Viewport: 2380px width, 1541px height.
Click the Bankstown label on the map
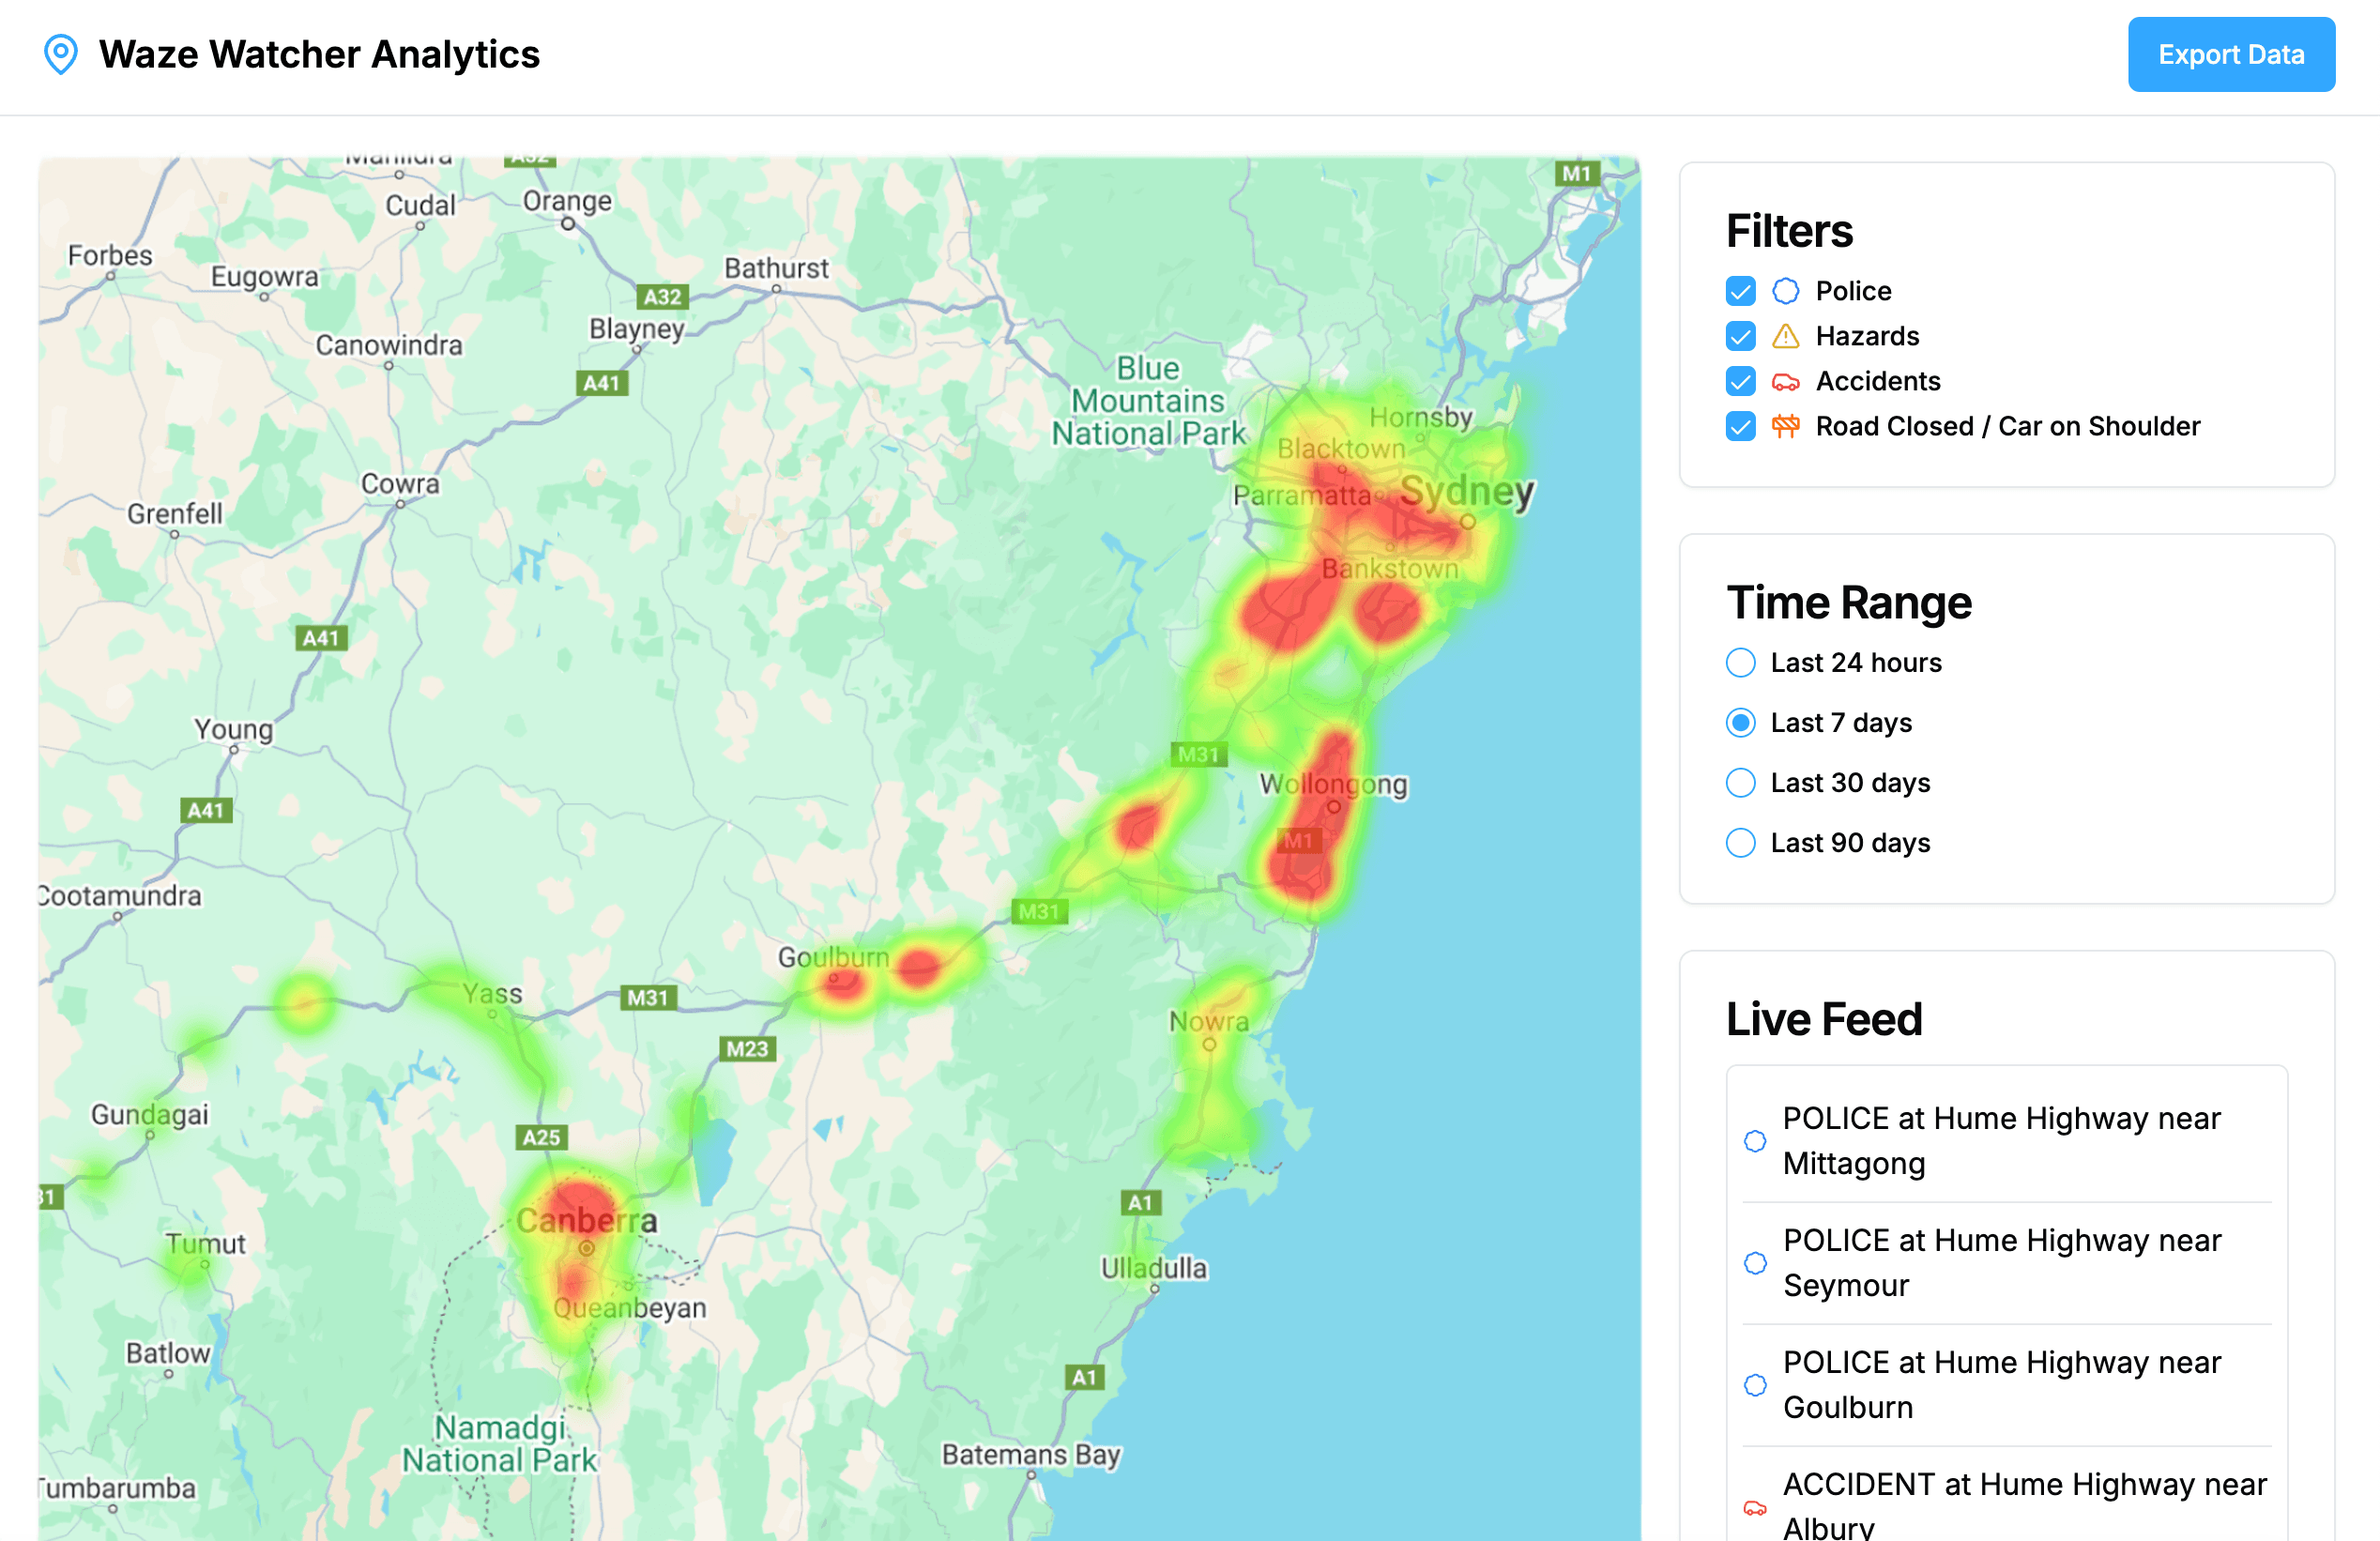1390,568
